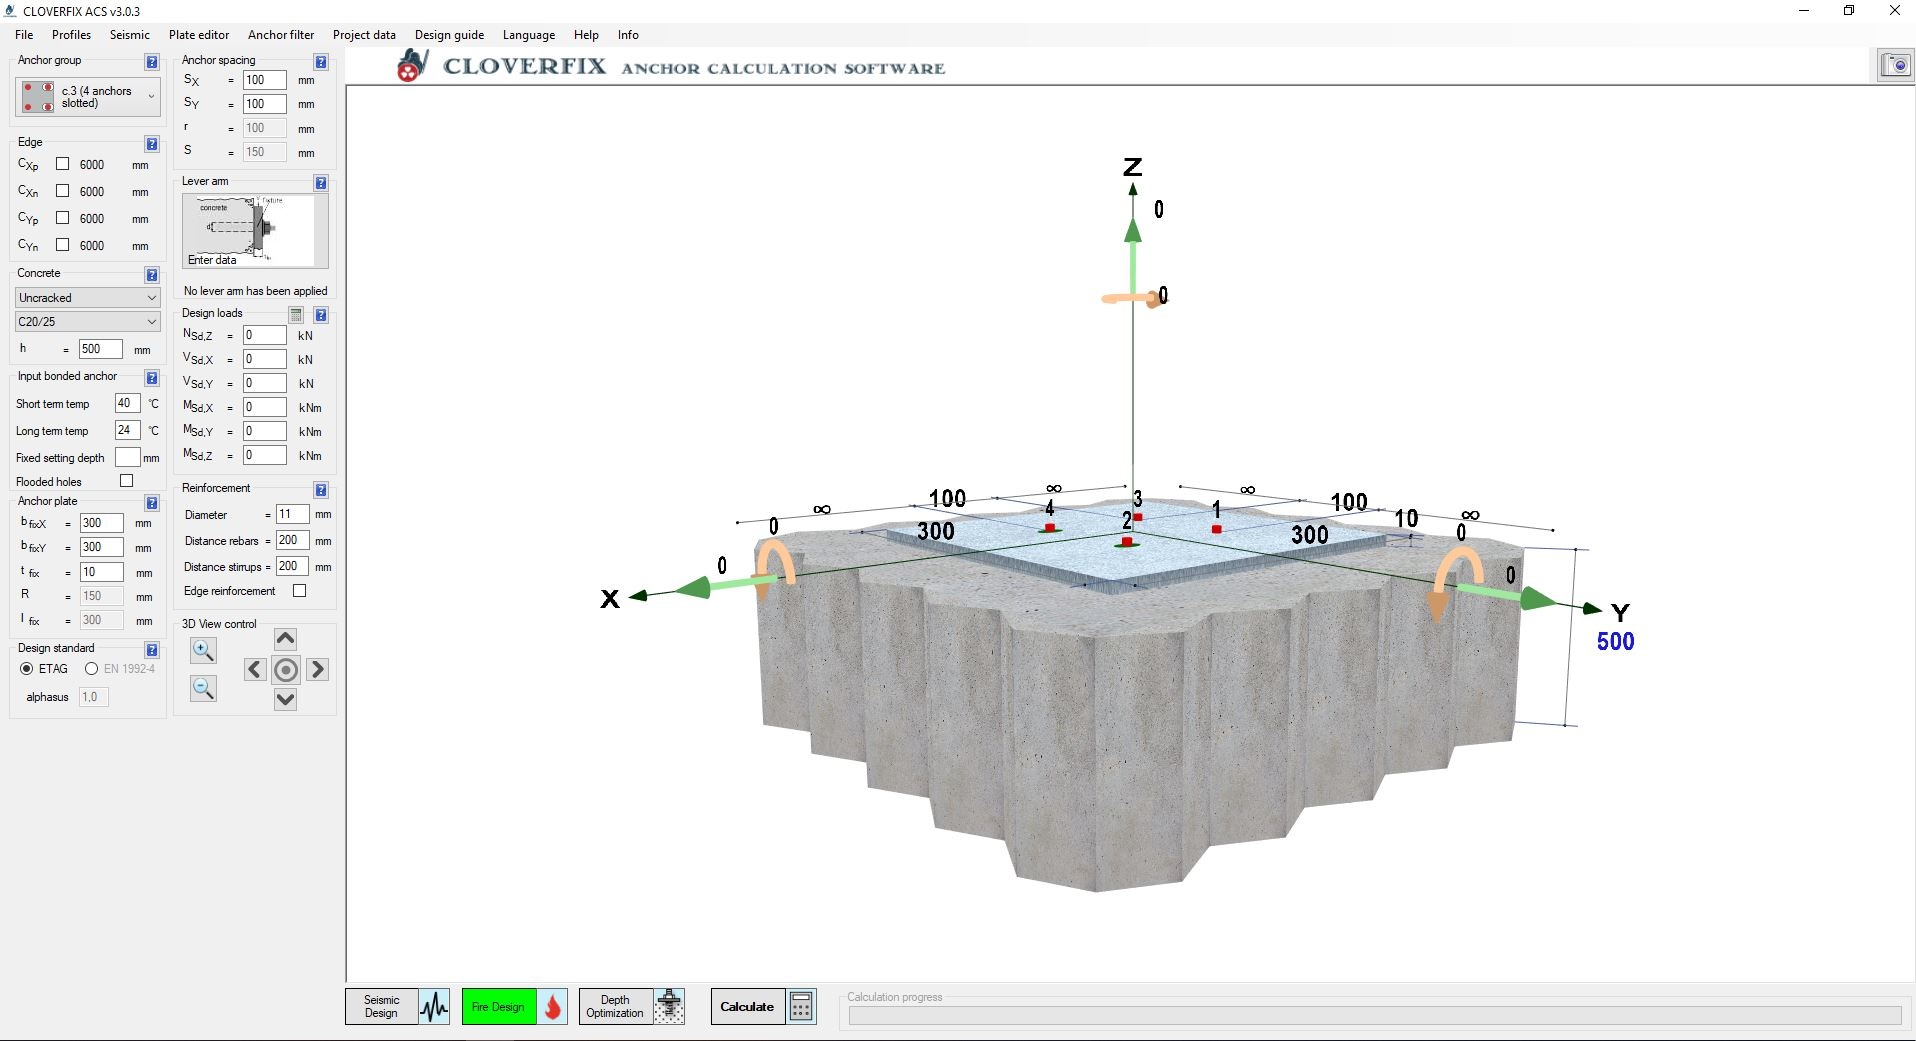Screen dimensions: 1916x1041
Task: Reset 3D view to center
Action: [x=286, y=670]
